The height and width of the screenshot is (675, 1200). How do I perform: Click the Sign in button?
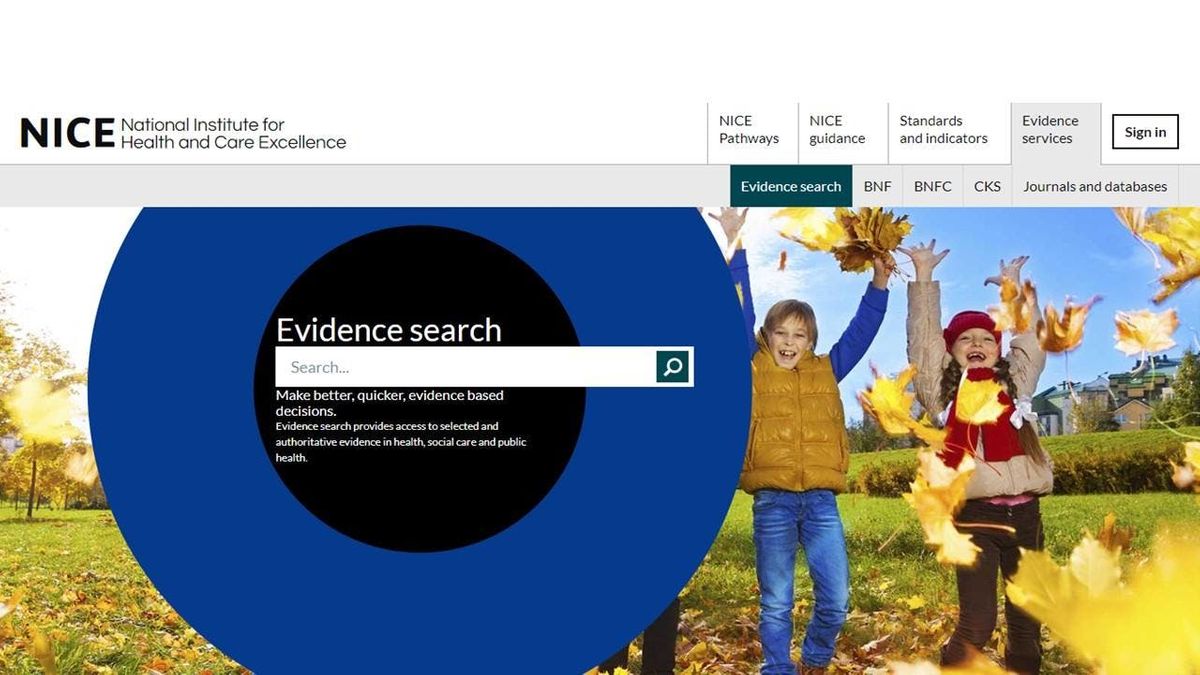[1145, 132]
